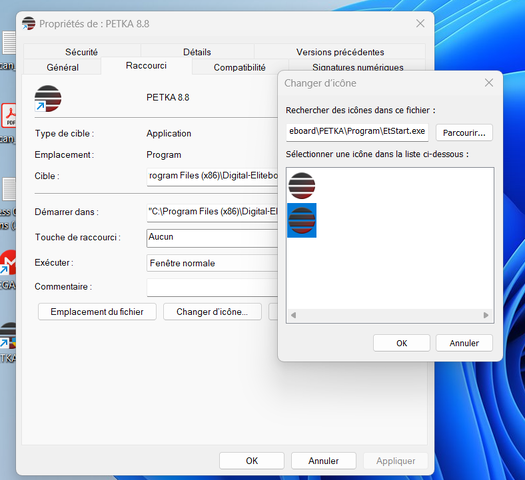Open the Versions précédentes tab
525x480 pixels.
coord(340,52)
